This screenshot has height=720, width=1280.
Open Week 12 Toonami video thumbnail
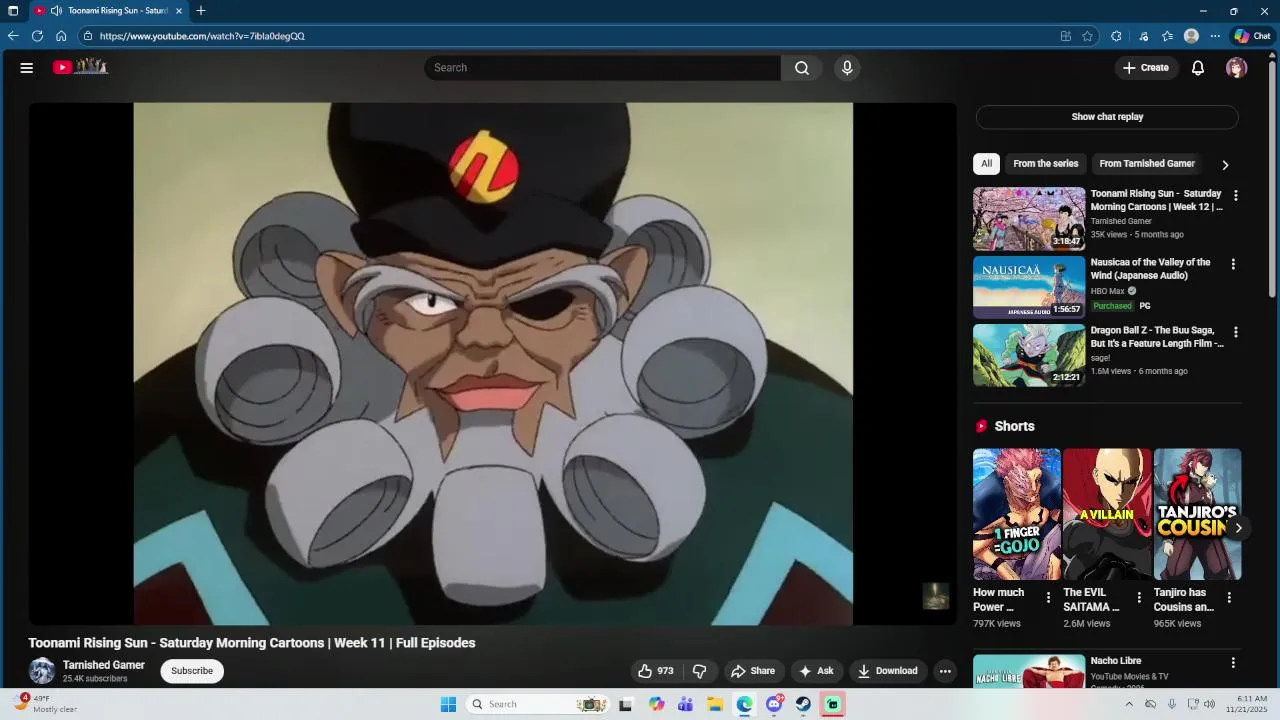pyautogui.click(x=1029, y=219)
